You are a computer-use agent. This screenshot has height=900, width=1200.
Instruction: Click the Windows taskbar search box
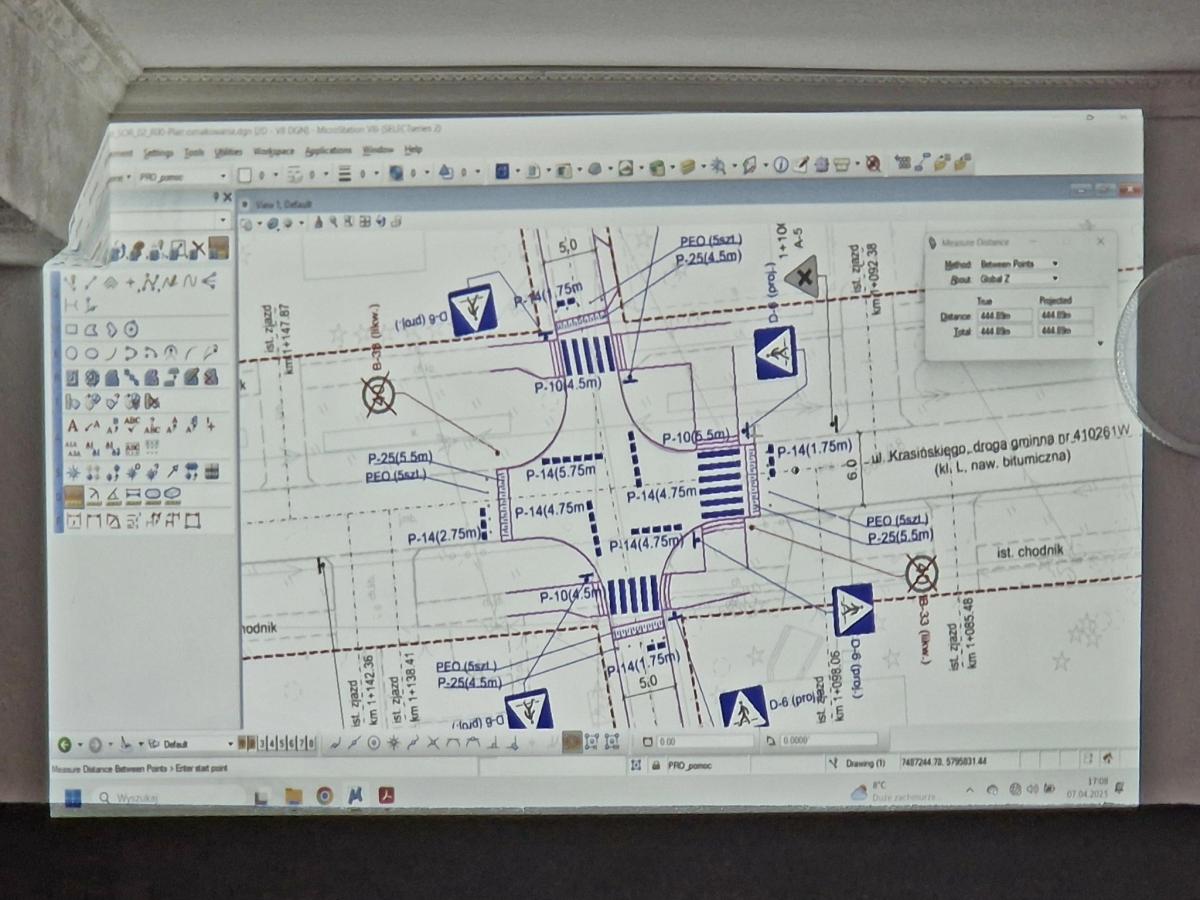pyautogui.click(x=170, y=797)
